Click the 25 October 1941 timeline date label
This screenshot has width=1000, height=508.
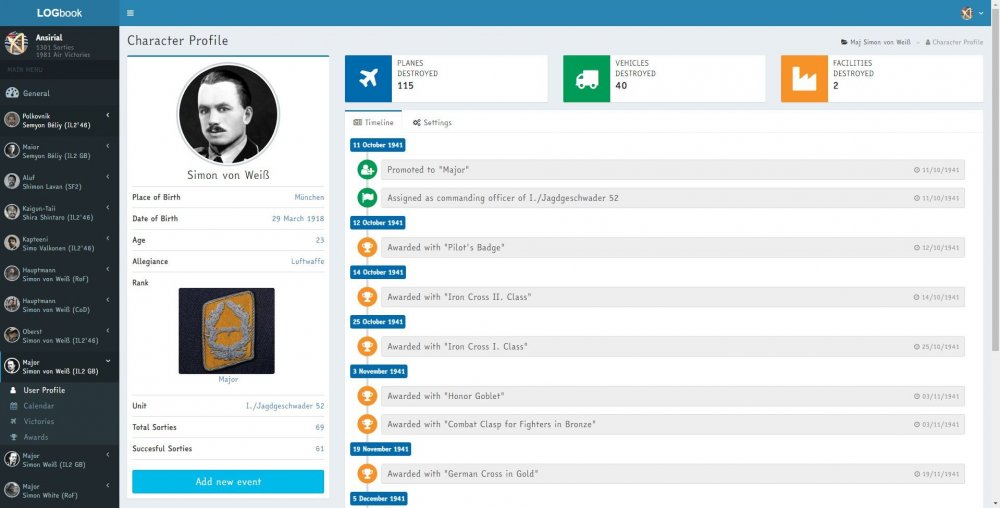point(378,323)
